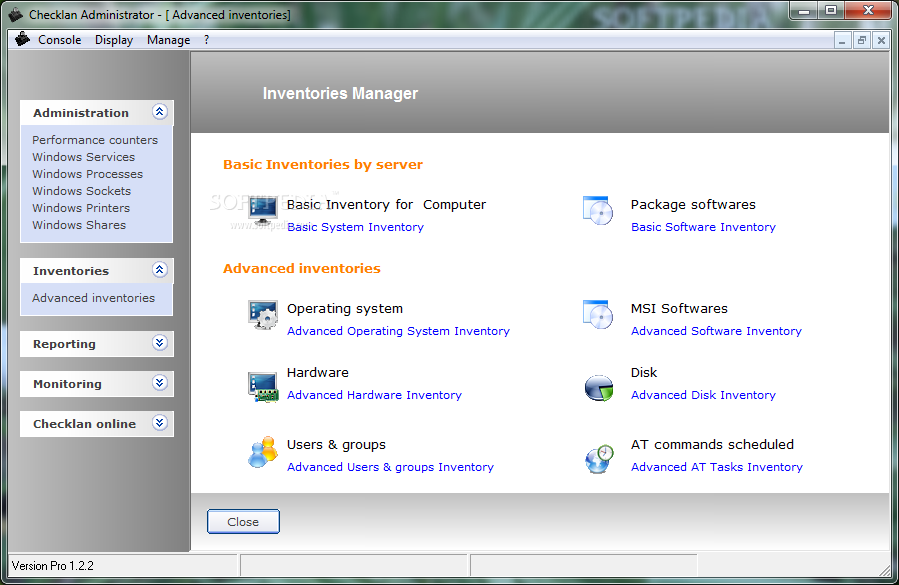Screen dimensions: 899x585
Task: Select Windows Processes in sidebar
Action: [x=88, y=174]
